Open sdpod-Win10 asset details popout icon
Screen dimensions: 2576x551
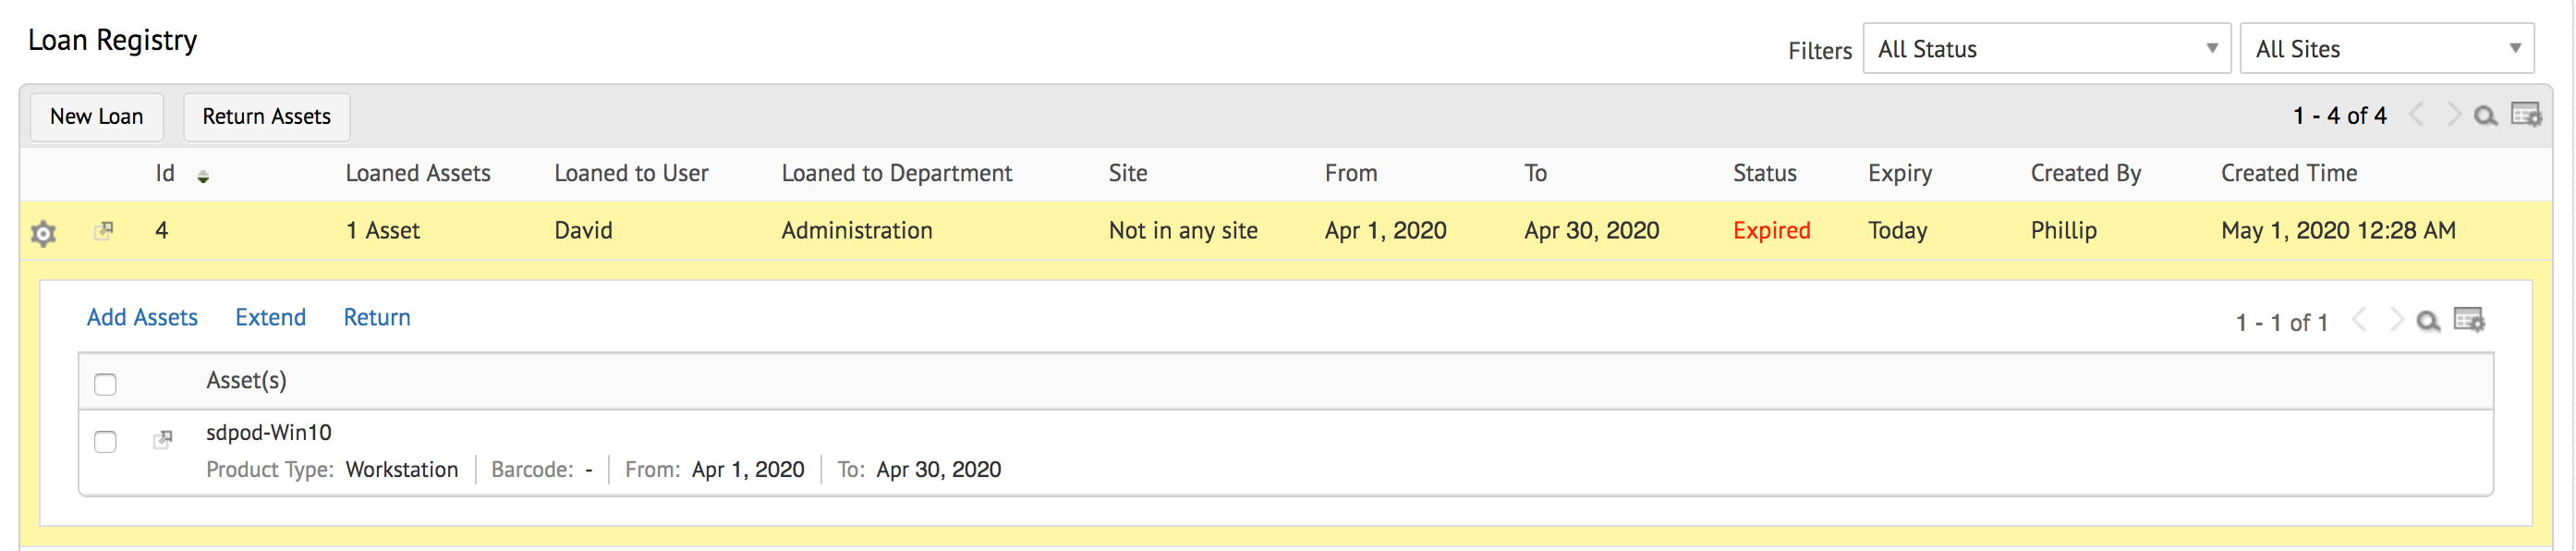[163, 439]
